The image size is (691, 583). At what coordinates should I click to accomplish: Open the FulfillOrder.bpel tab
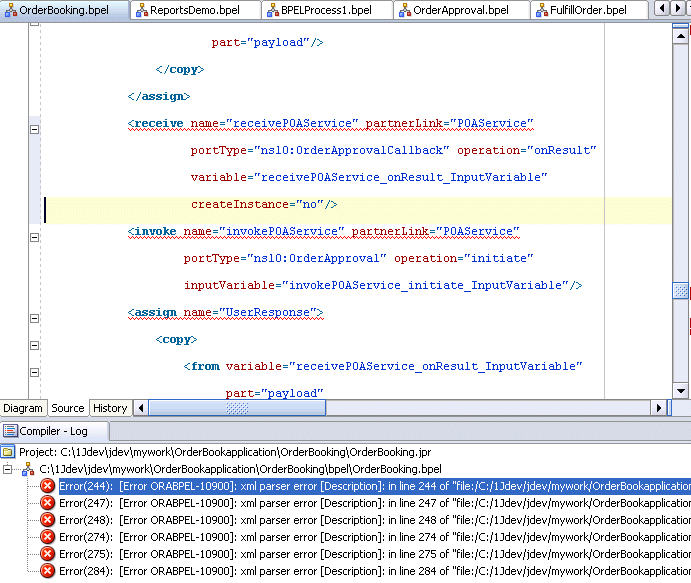[589, 10]
